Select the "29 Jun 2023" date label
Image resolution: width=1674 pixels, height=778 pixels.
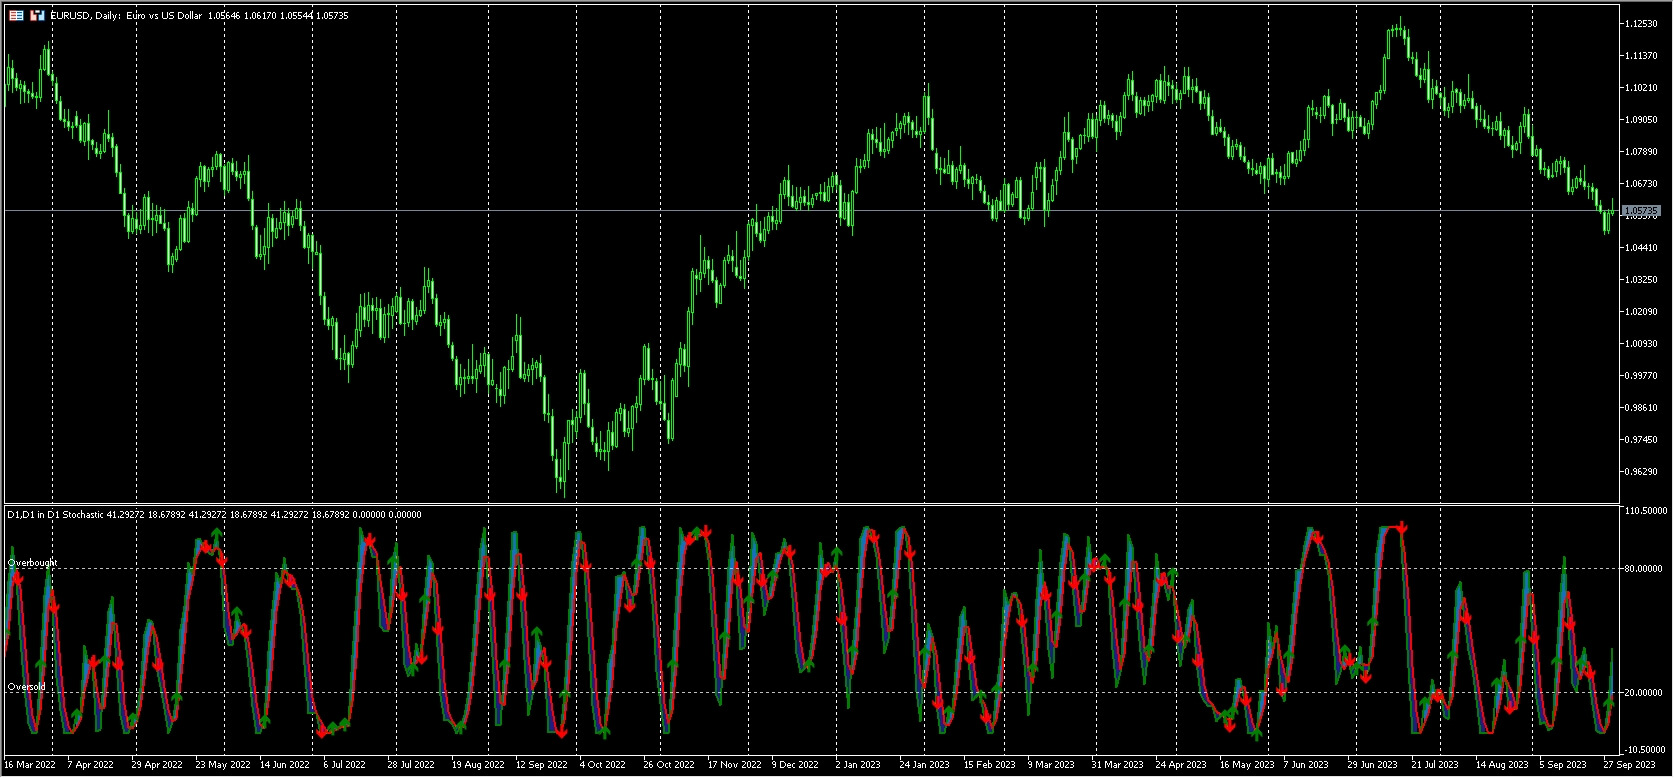pos(1373,765)
